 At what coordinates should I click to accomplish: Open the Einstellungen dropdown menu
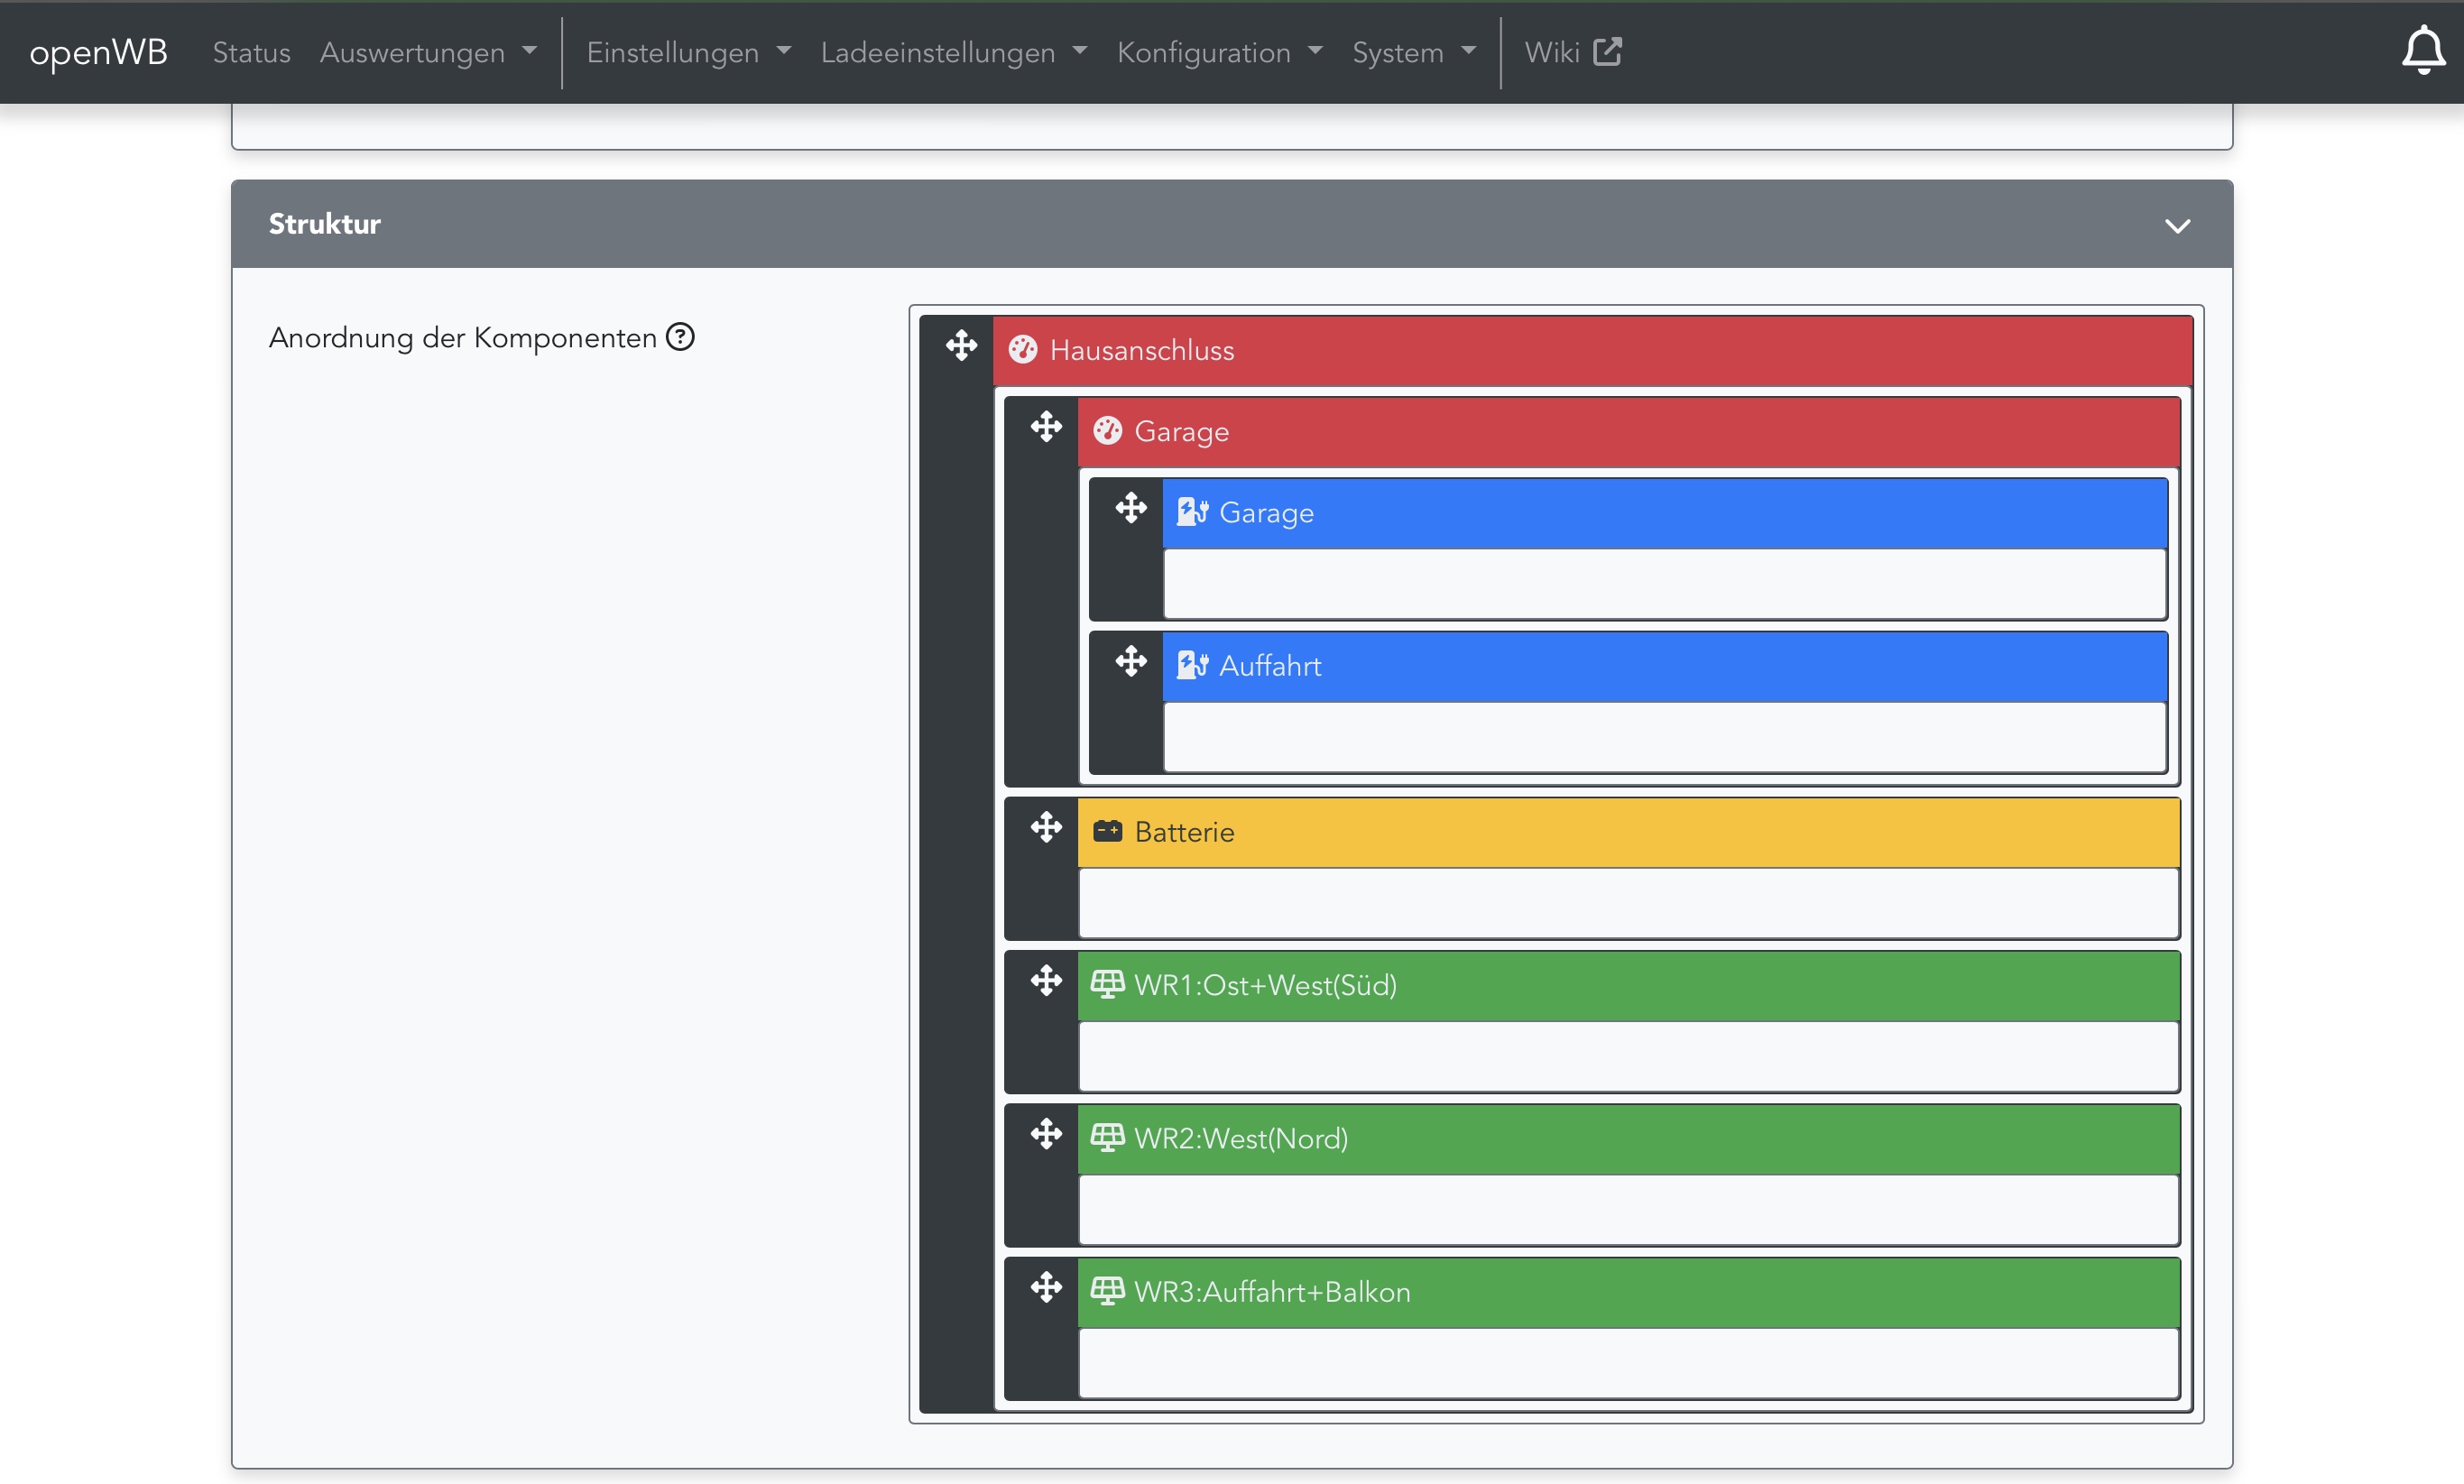pyautogui.click(x=688, y=52)
